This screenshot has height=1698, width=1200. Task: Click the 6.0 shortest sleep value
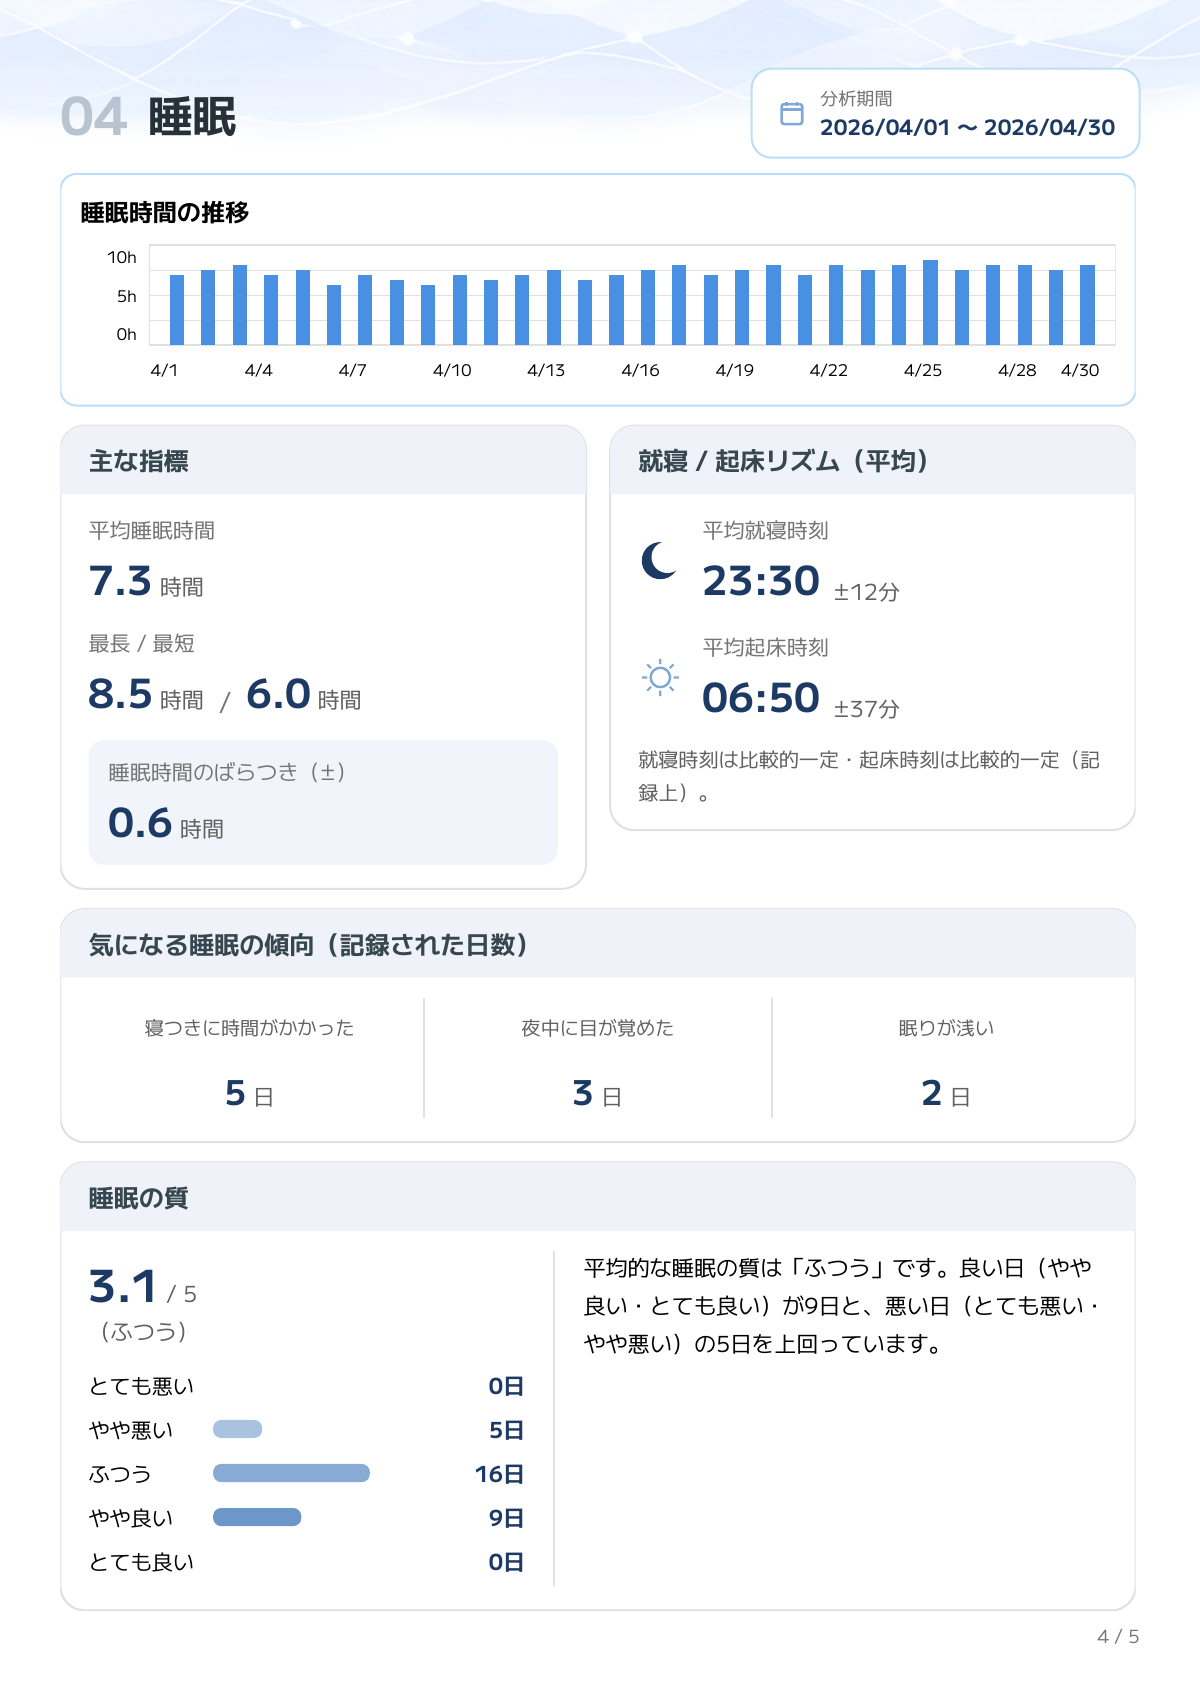(279, 694)
